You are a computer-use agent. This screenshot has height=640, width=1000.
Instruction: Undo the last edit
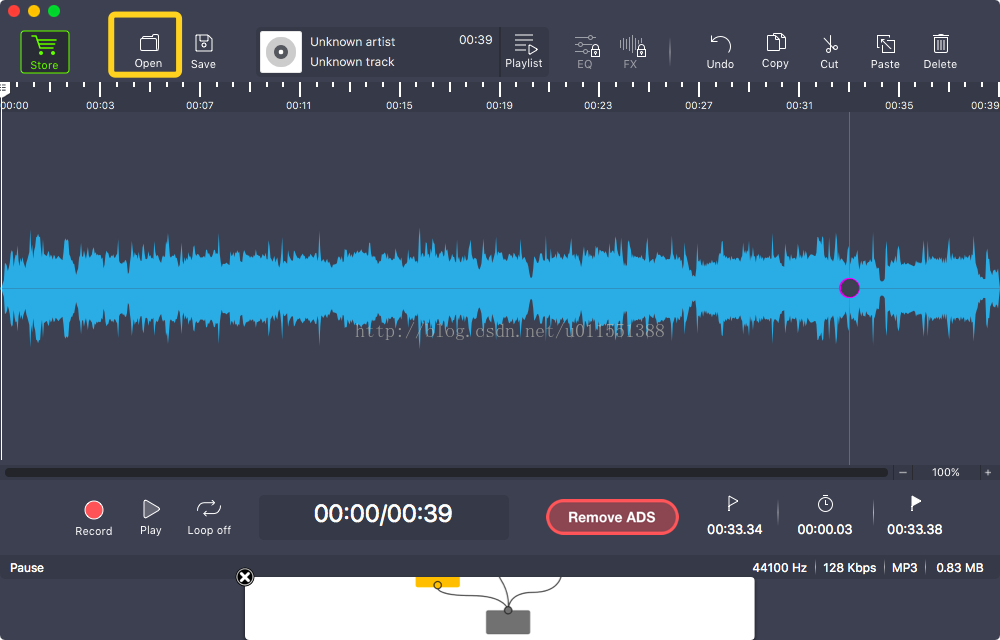coord(720,51)
